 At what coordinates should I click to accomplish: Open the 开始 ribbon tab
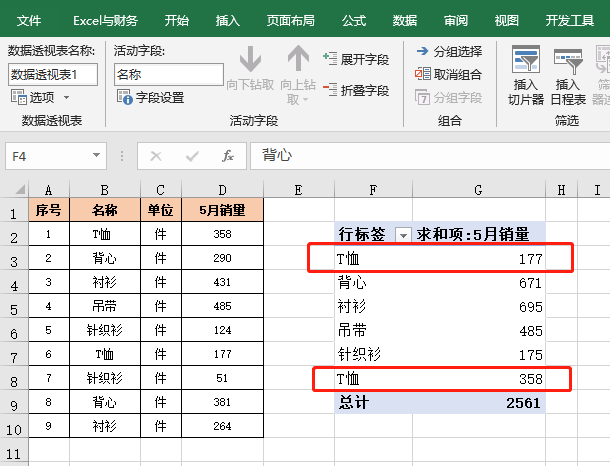[176, 20]
